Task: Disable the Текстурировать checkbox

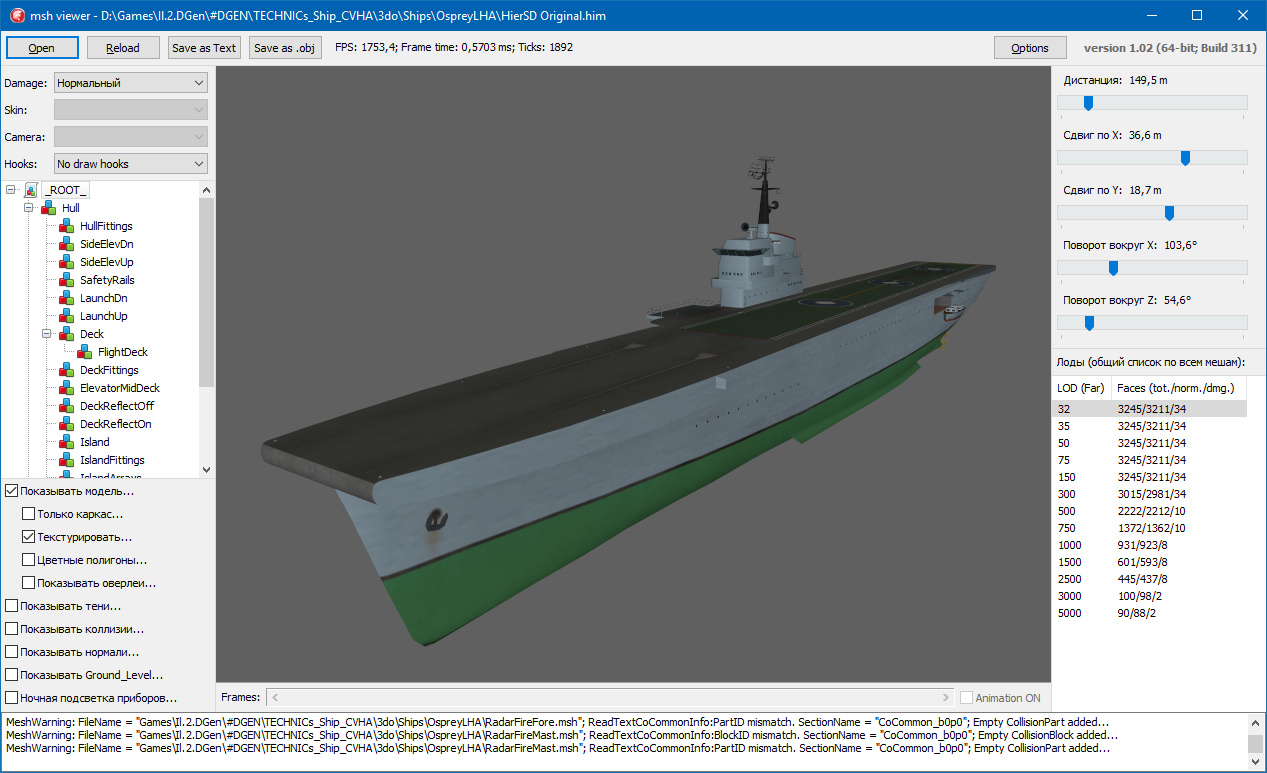Action: pos(29,537)
